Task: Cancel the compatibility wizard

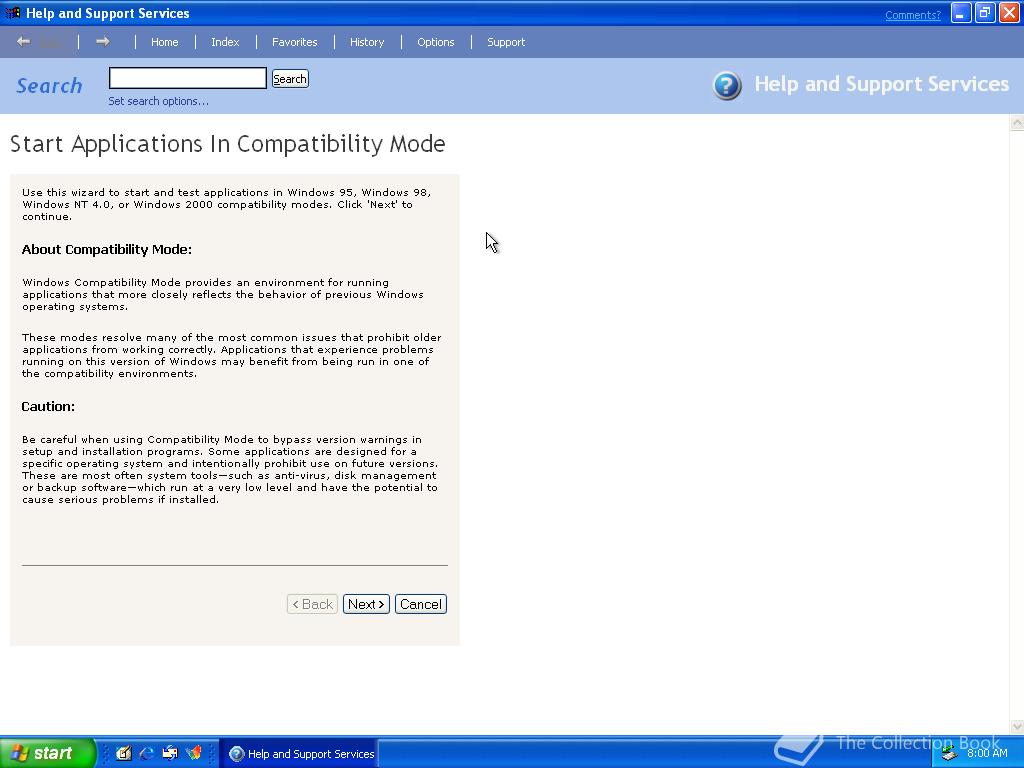Action: point(421,604)
